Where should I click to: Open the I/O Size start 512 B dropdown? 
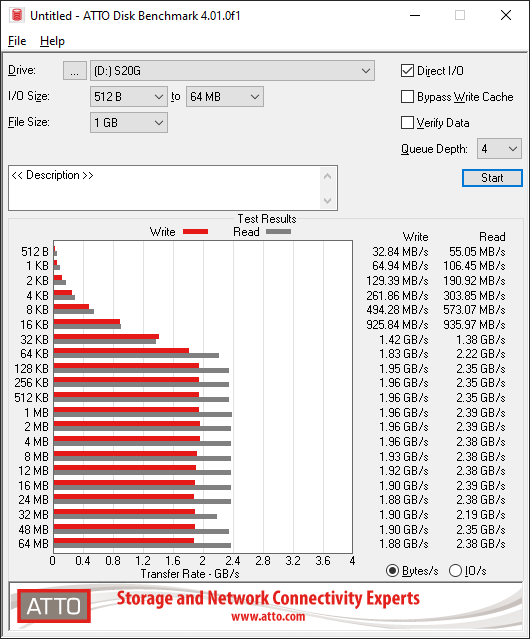click(129, 97)
